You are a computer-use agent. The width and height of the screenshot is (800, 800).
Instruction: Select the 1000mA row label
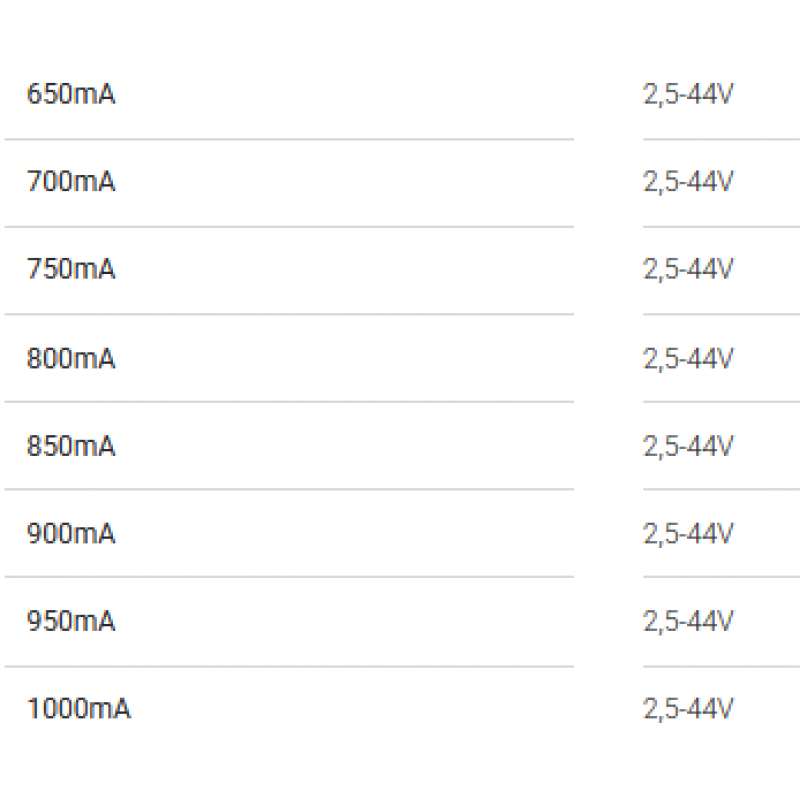point(78,710)
